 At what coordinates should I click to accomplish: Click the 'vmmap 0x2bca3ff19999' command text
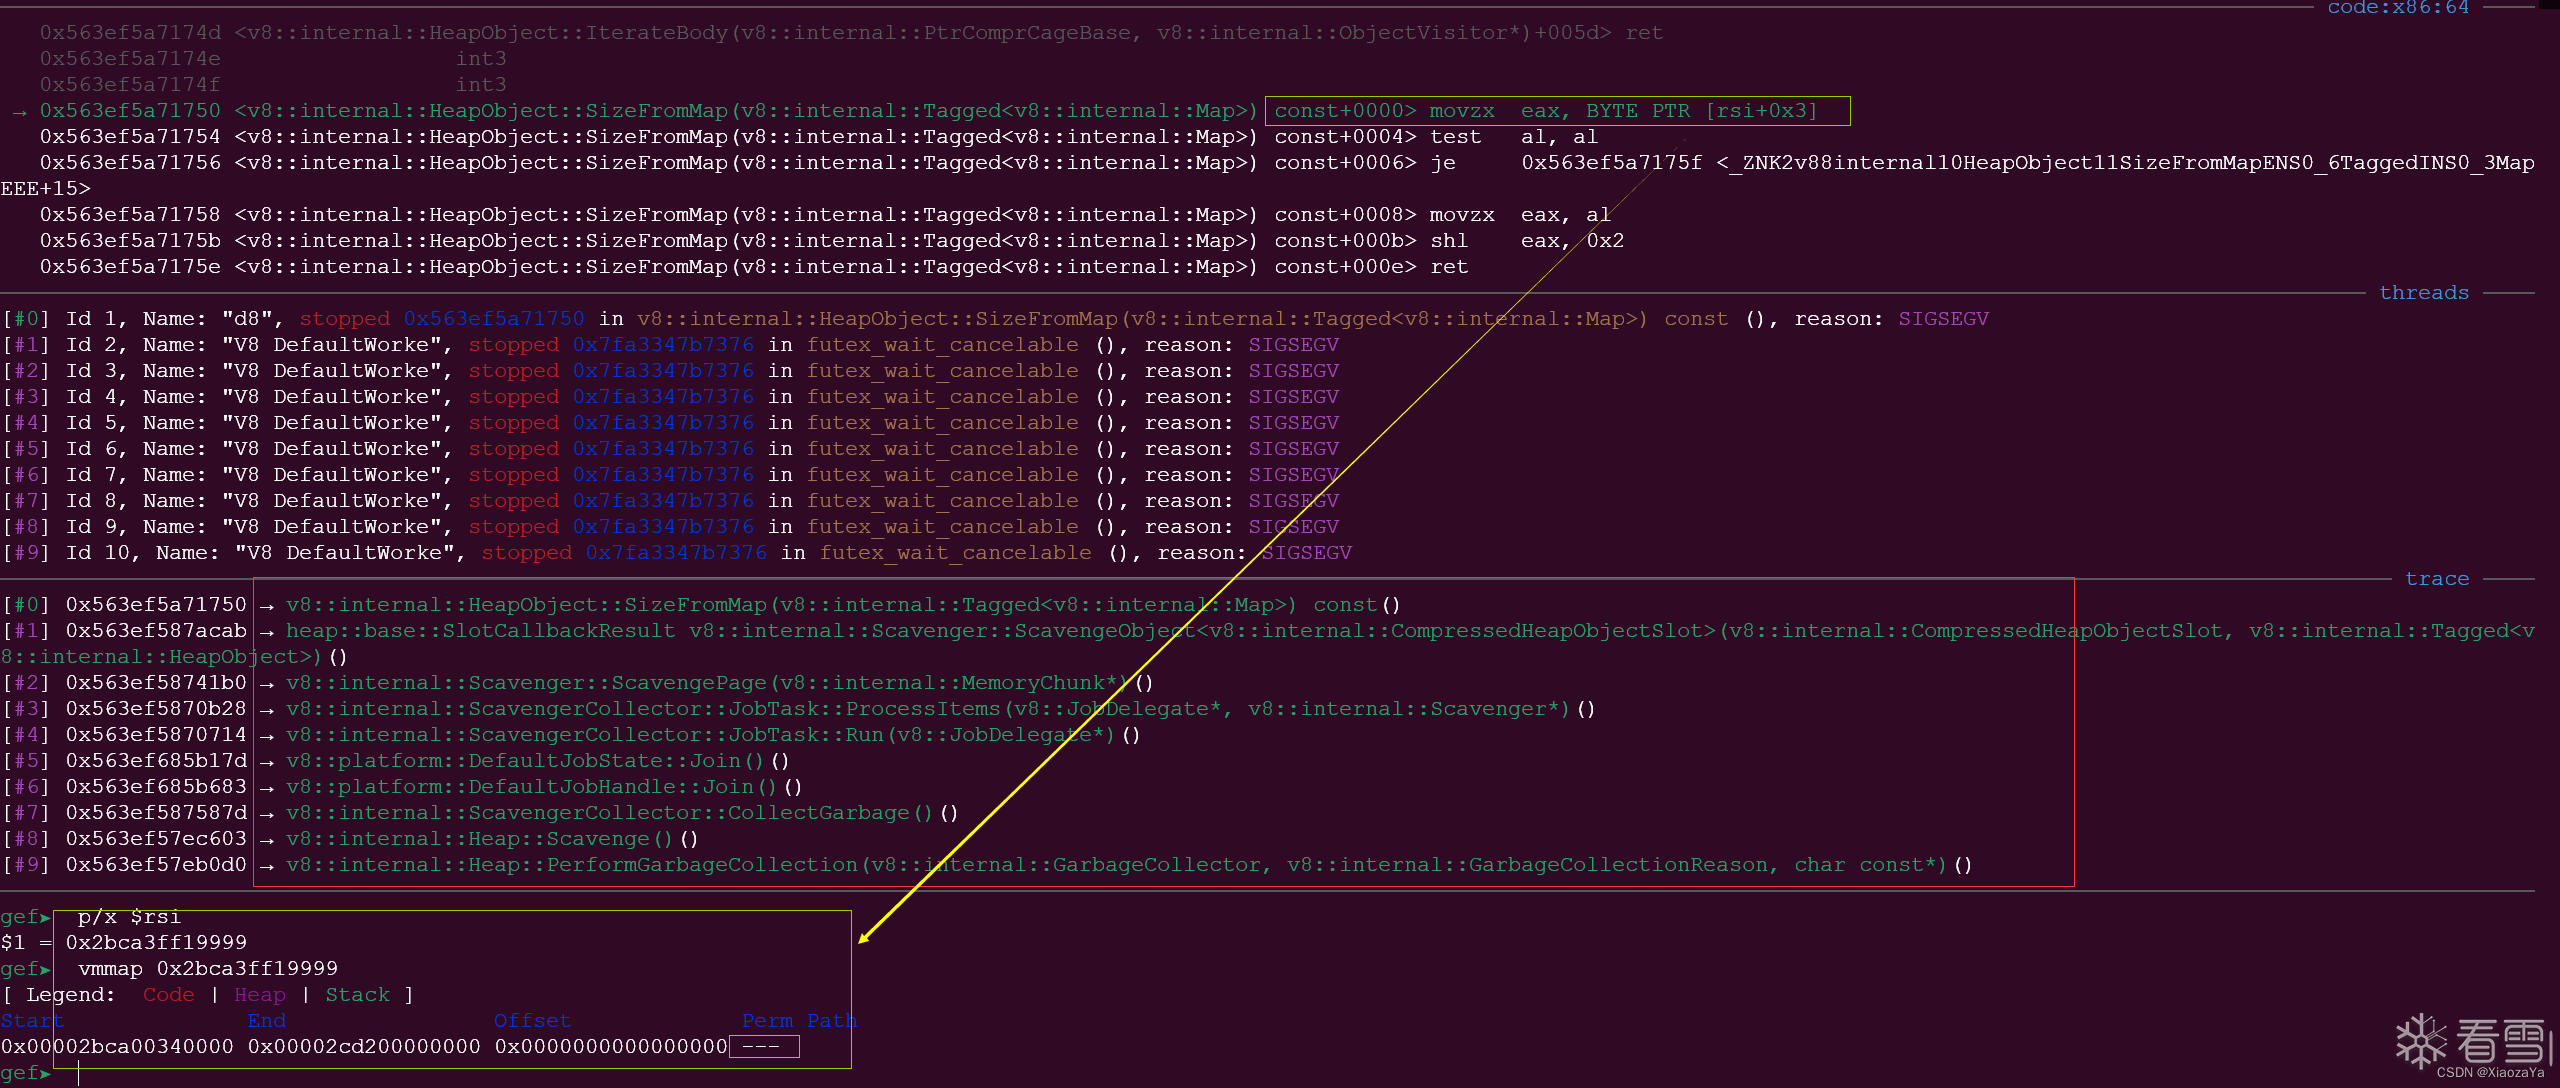coord(207,969)
